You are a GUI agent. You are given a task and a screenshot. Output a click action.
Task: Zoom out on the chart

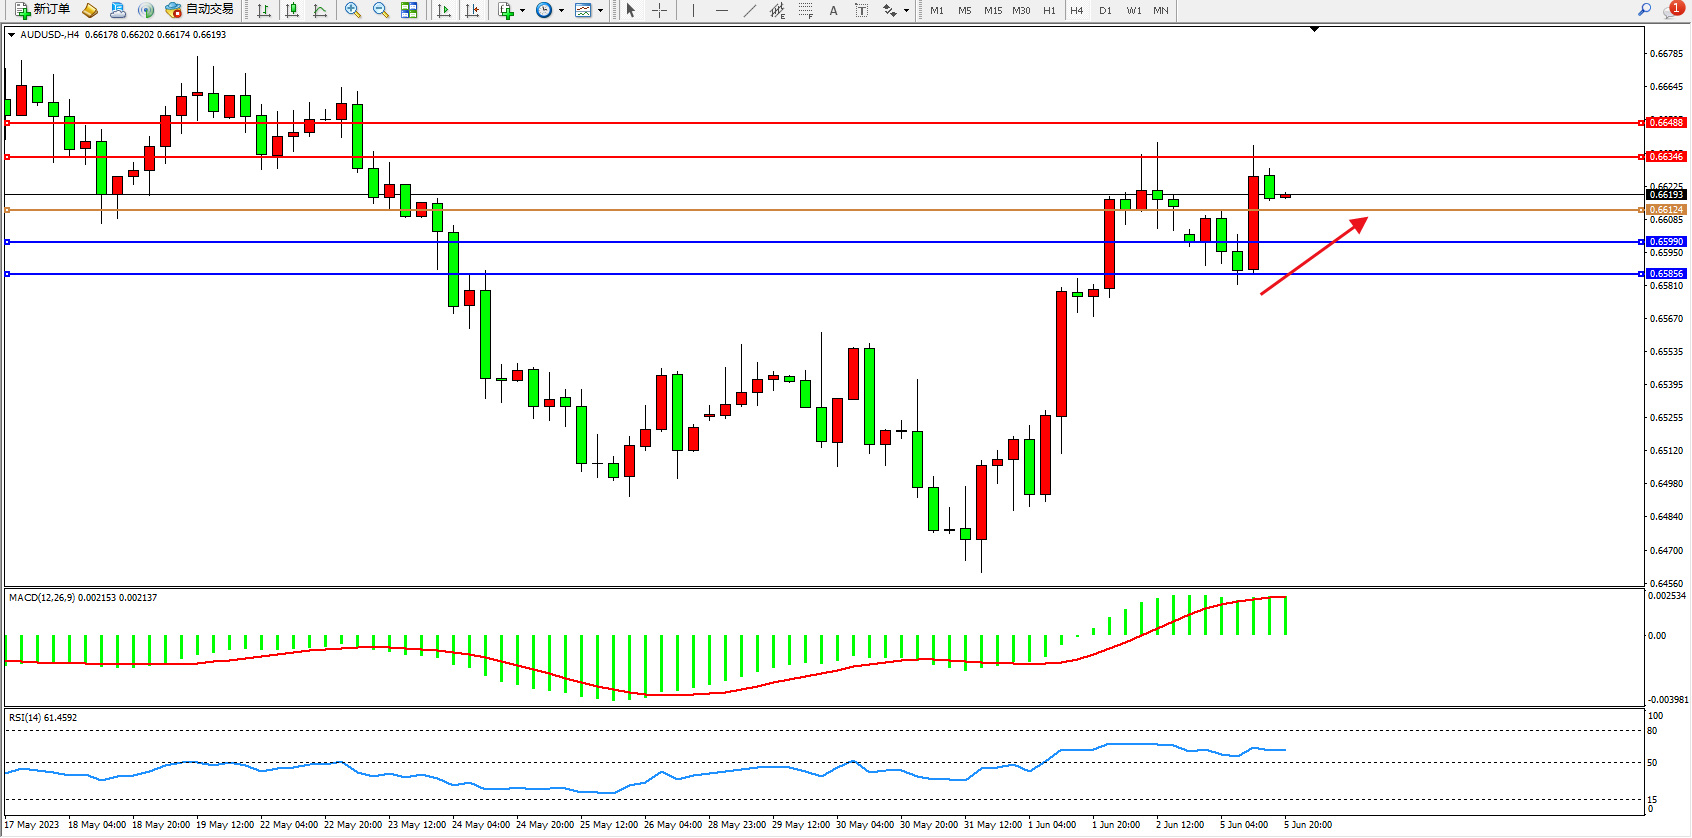click(x=380, y=10)
